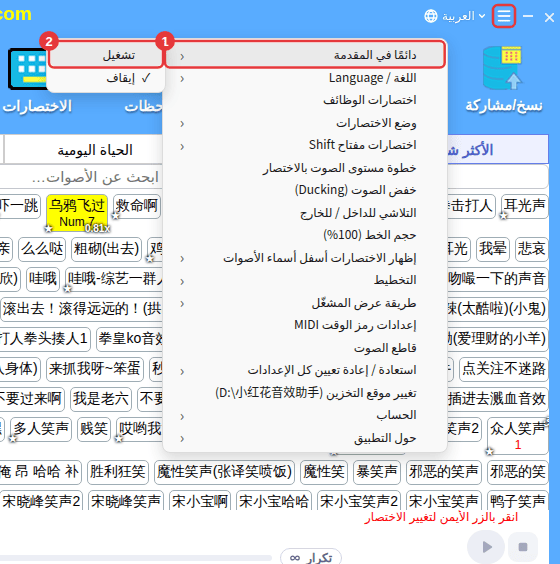Choose اختصارات الوظائف menu item

(305, 100)
